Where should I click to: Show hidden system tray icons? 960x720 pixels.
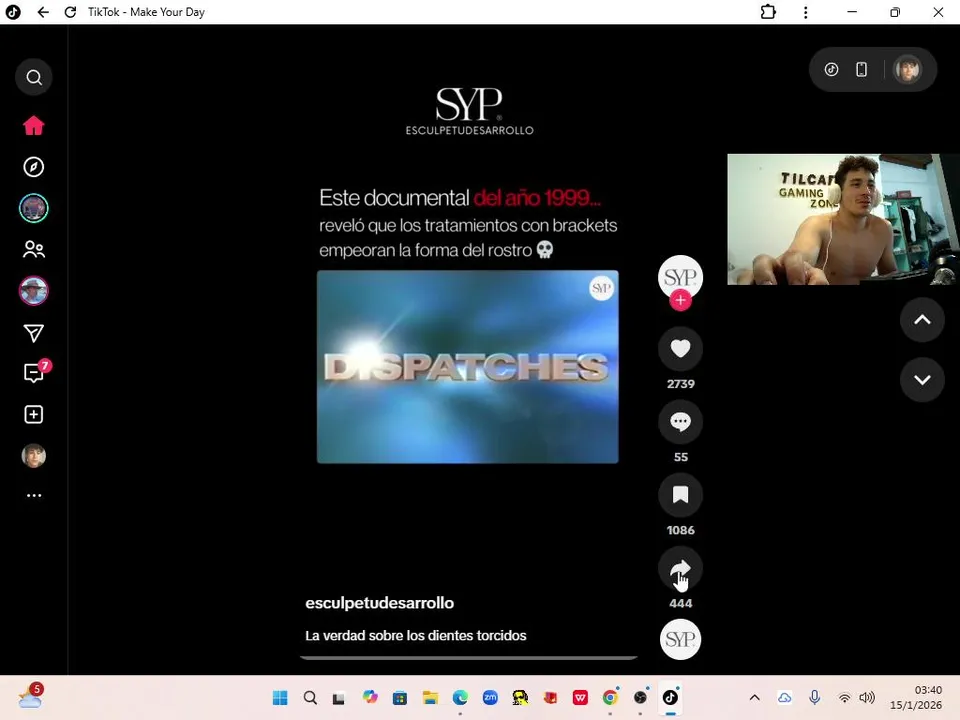[x=754, y=697]
